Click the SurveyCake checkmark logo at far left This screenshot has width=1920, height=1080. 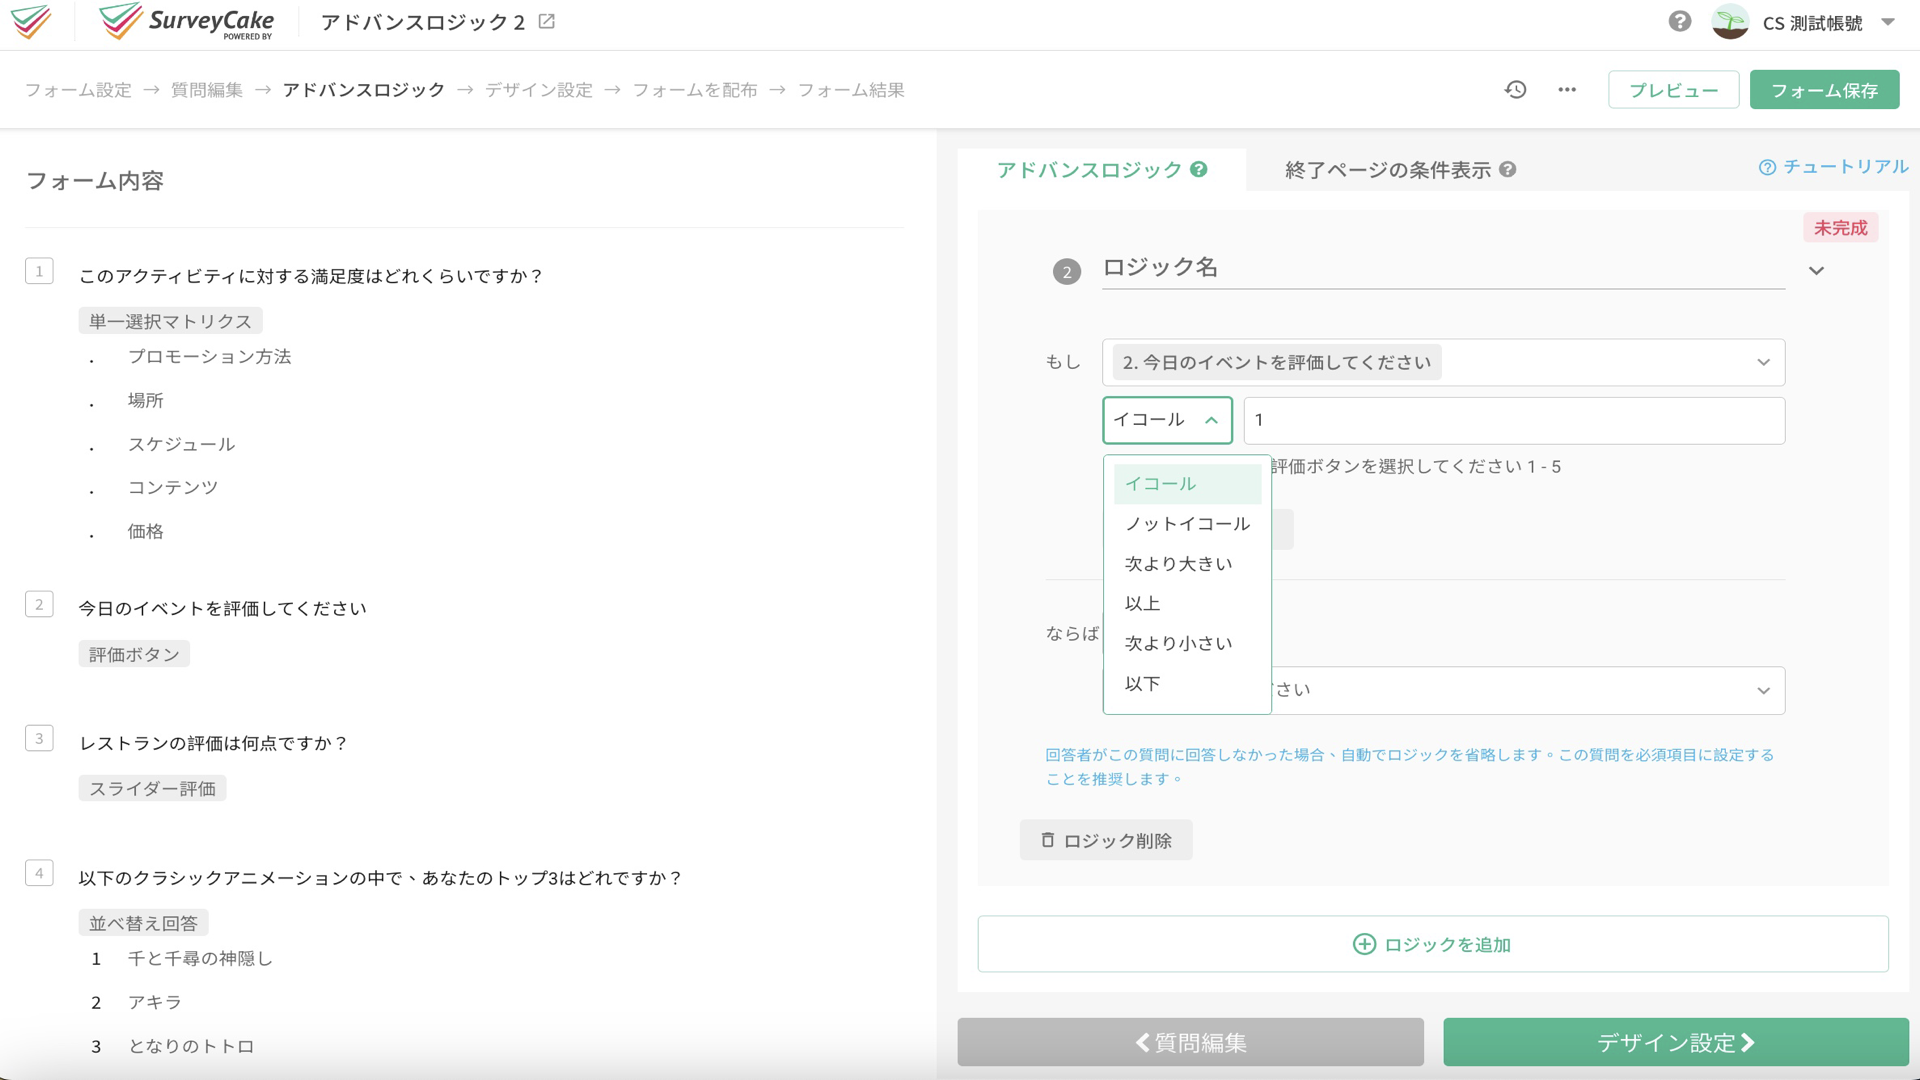coord(31,21)
